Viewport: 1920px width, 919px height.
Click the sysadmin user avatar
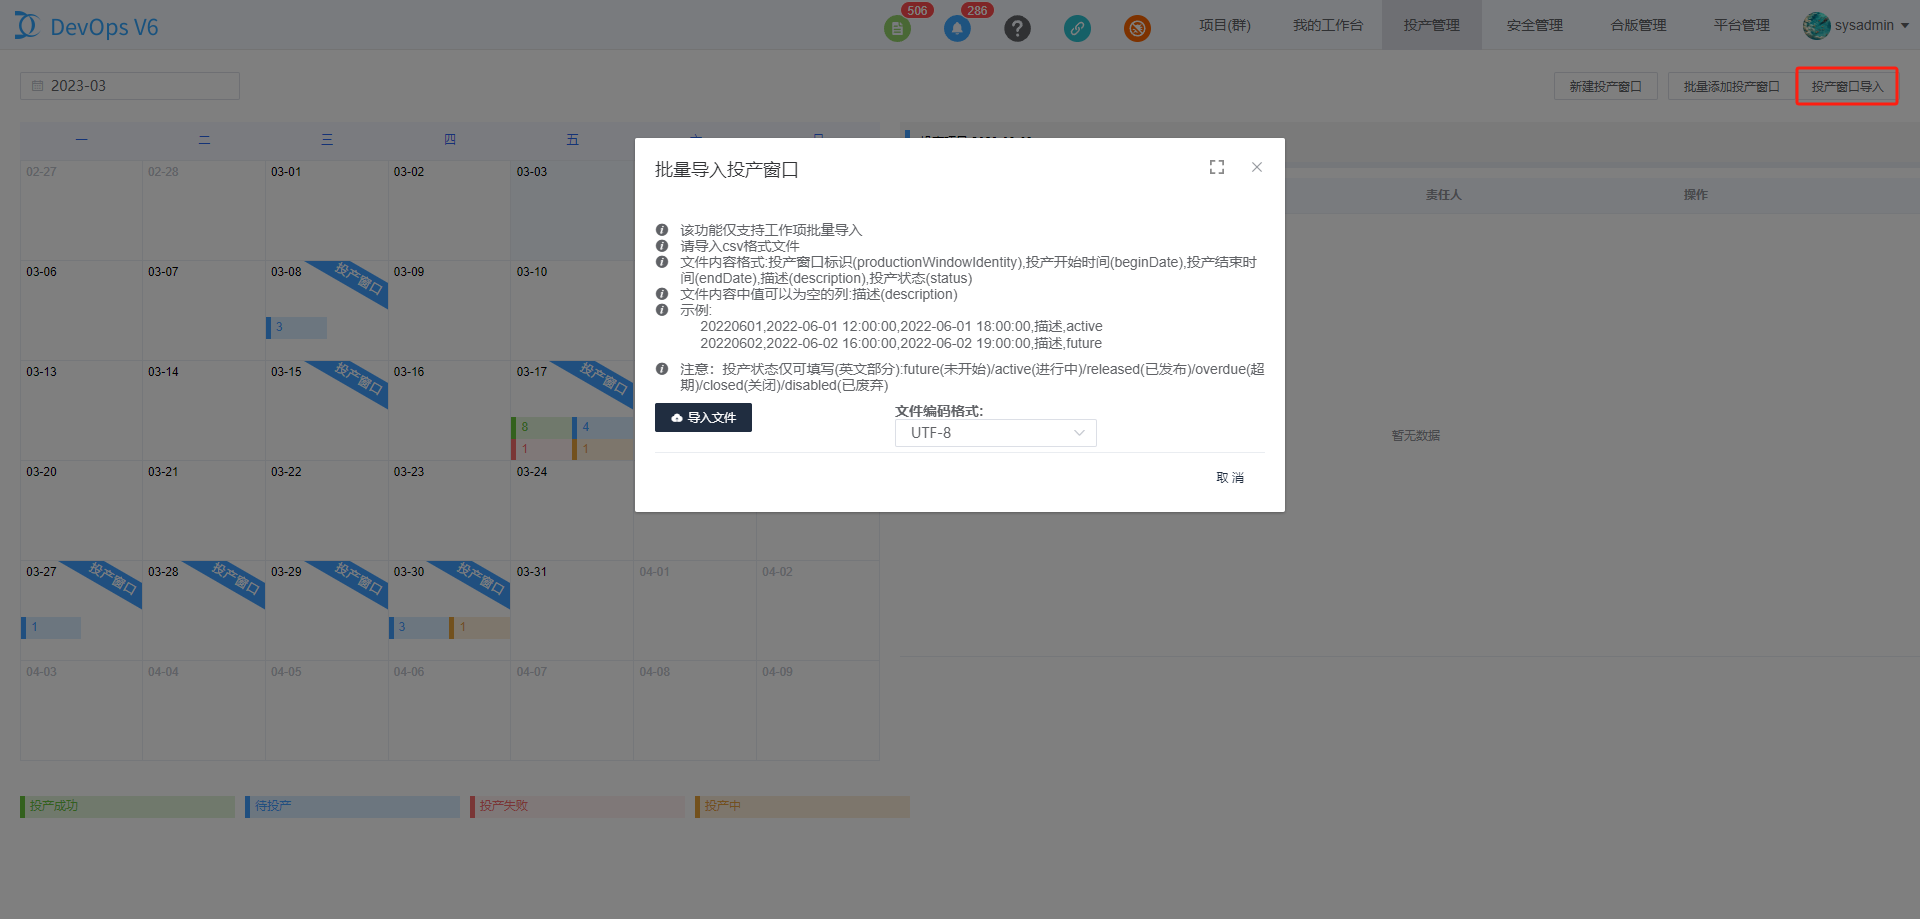pyautogui.click(x=1816, y=26)
